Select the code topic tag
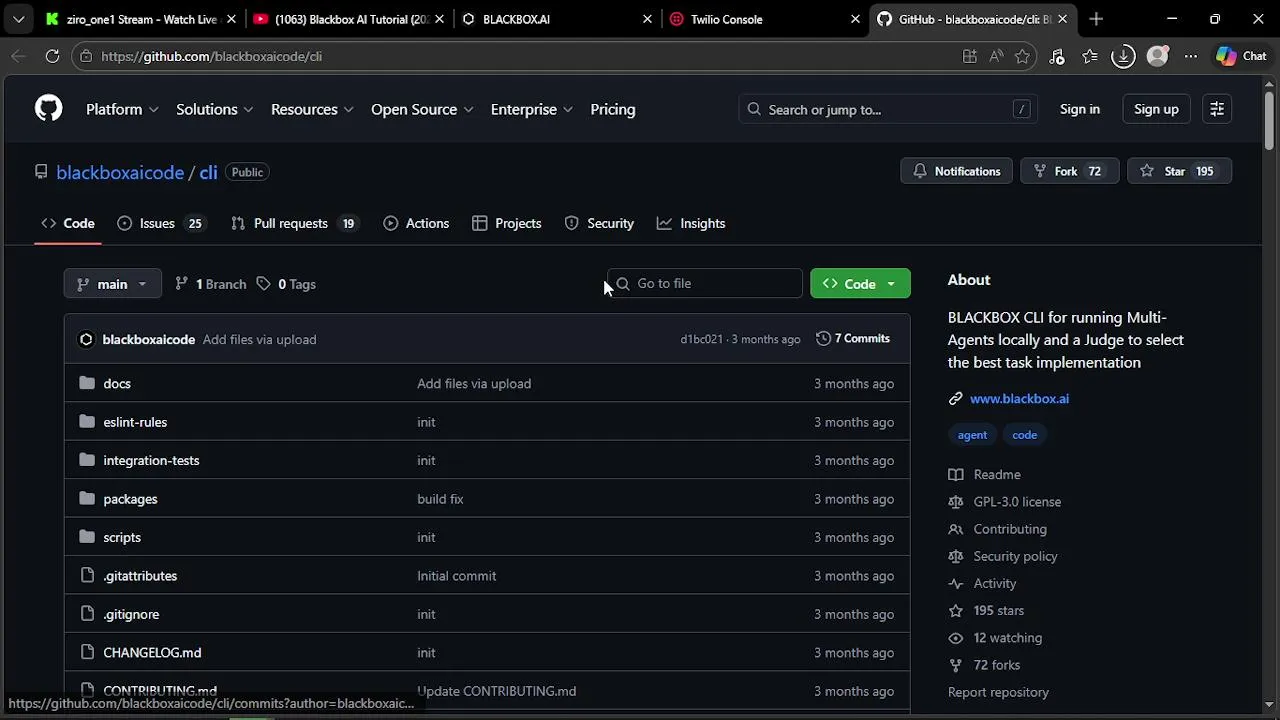Image resolution: width=1280 pixels, height=720 pixels. (x=1024, y=435)
